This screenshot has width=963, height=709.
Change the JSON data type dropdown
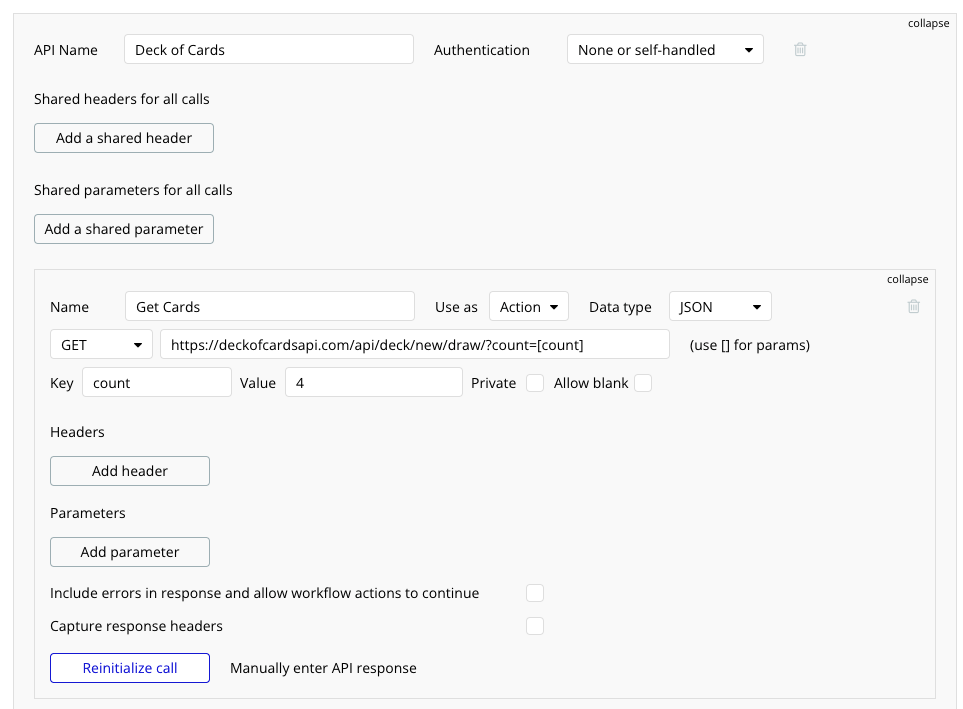coord(719,307)
